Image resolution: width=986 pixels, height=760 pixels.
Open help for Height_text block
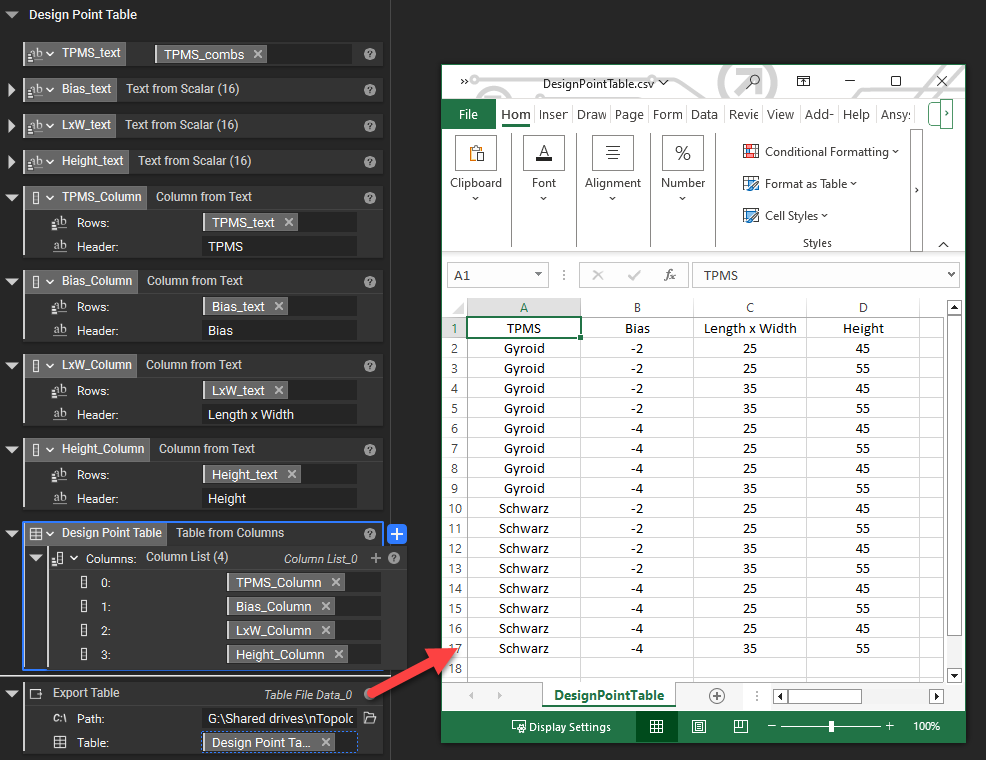(x=370, y=162)
